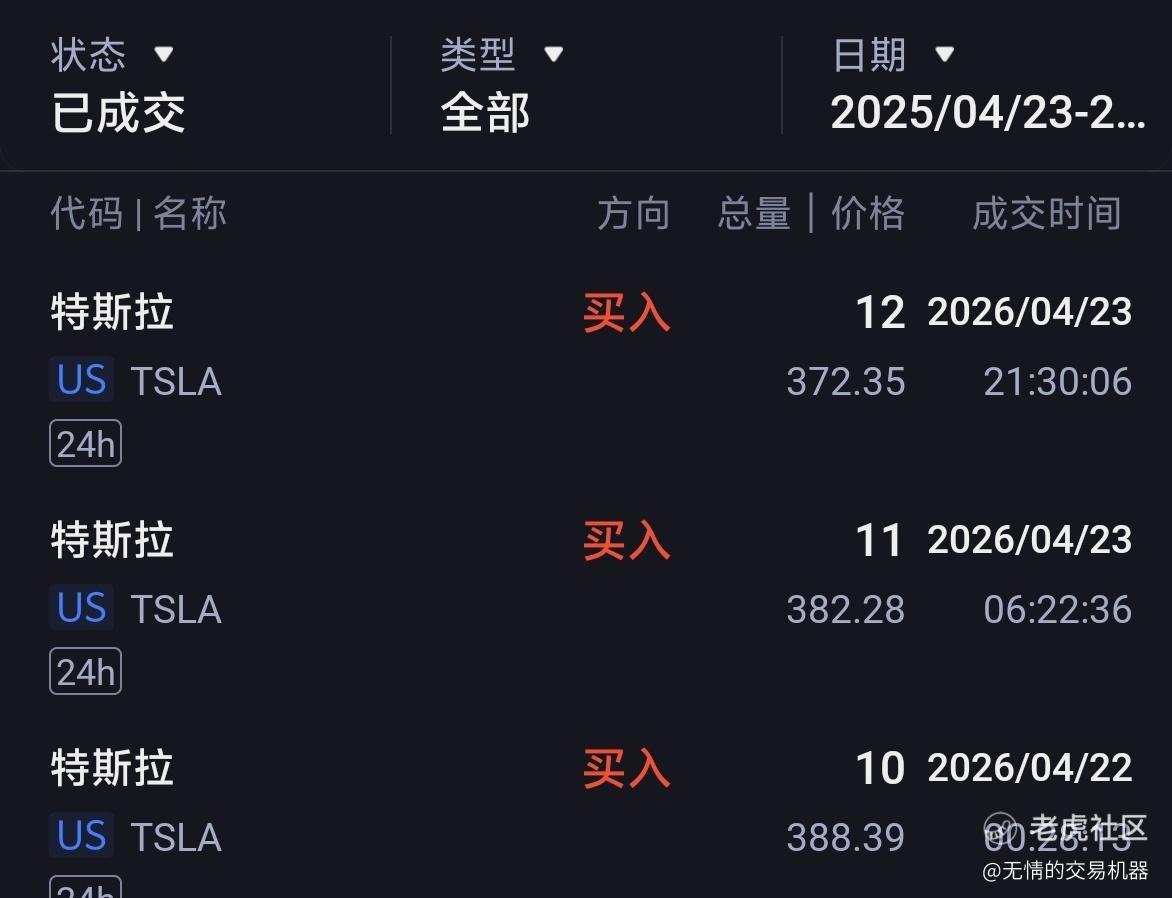Click the US market badge on third order
This screenshot has width=1172, height=898.
pyautogui.click(x=81, y=837)
